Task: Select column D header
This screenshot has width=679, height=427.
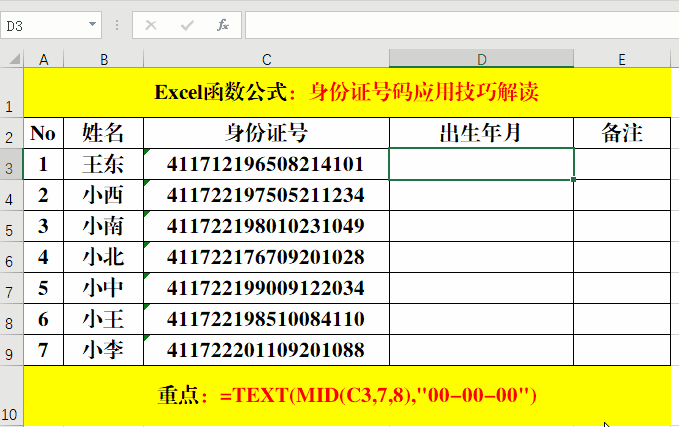Action: click(482, 59)
